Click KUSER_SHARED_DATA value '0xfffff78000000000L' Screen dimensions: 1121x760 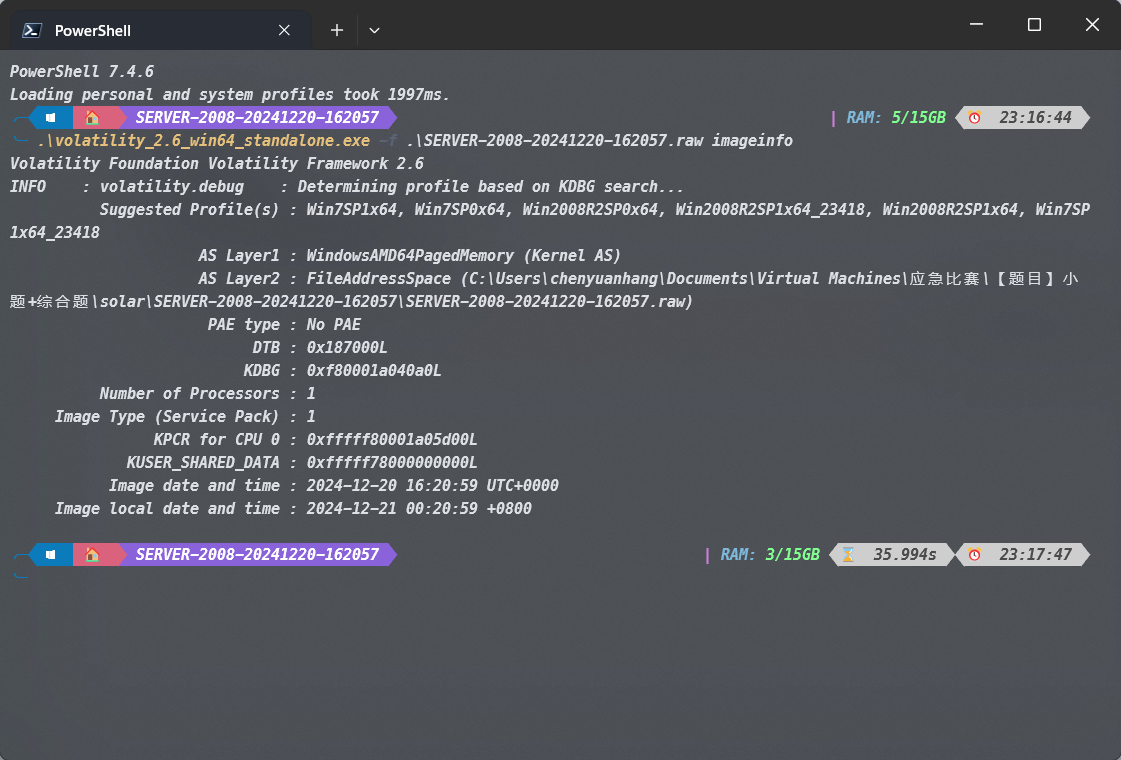pos(391,463)
